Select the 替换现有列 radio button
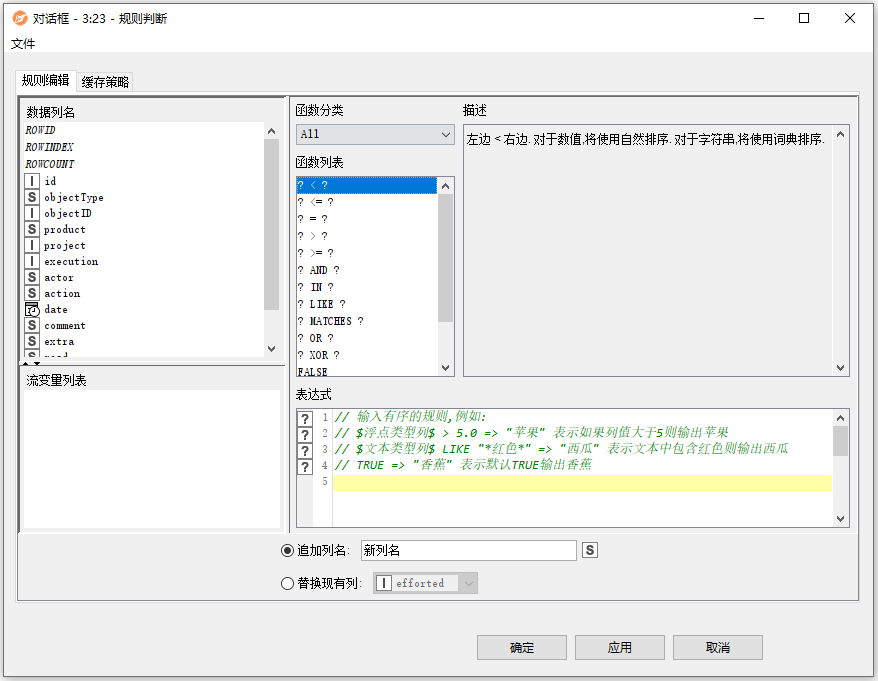Screen dimensions: 878x681 (x=288, y=583)
